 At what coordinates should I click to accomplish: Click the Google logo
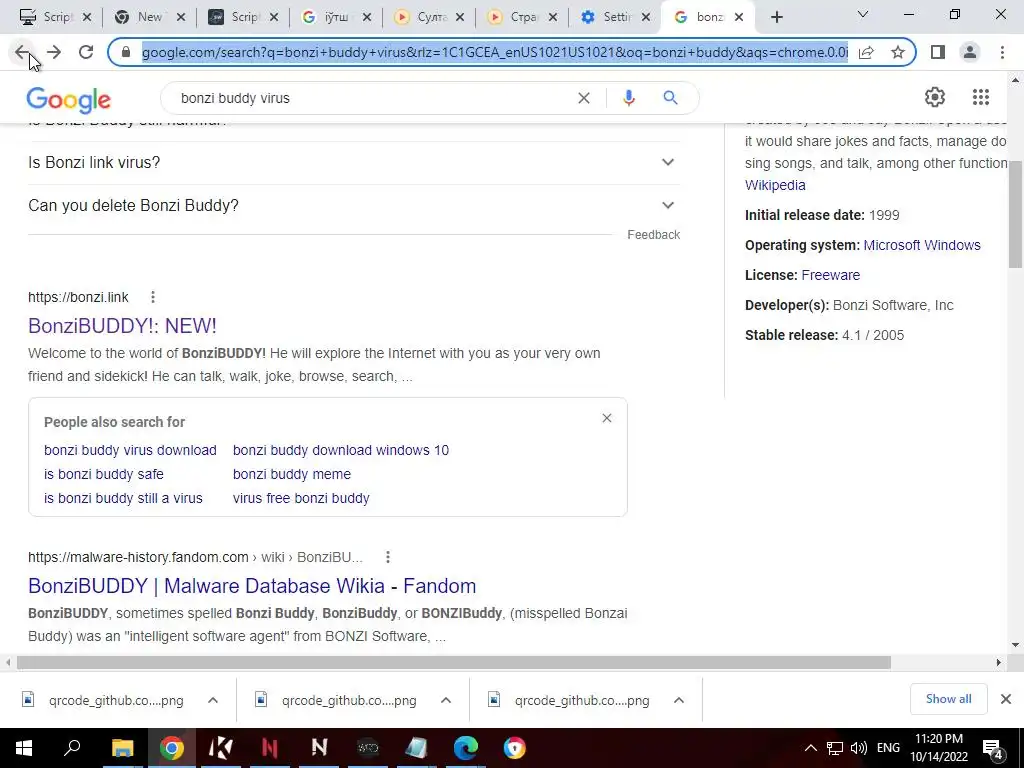click(x=69, y=100)
